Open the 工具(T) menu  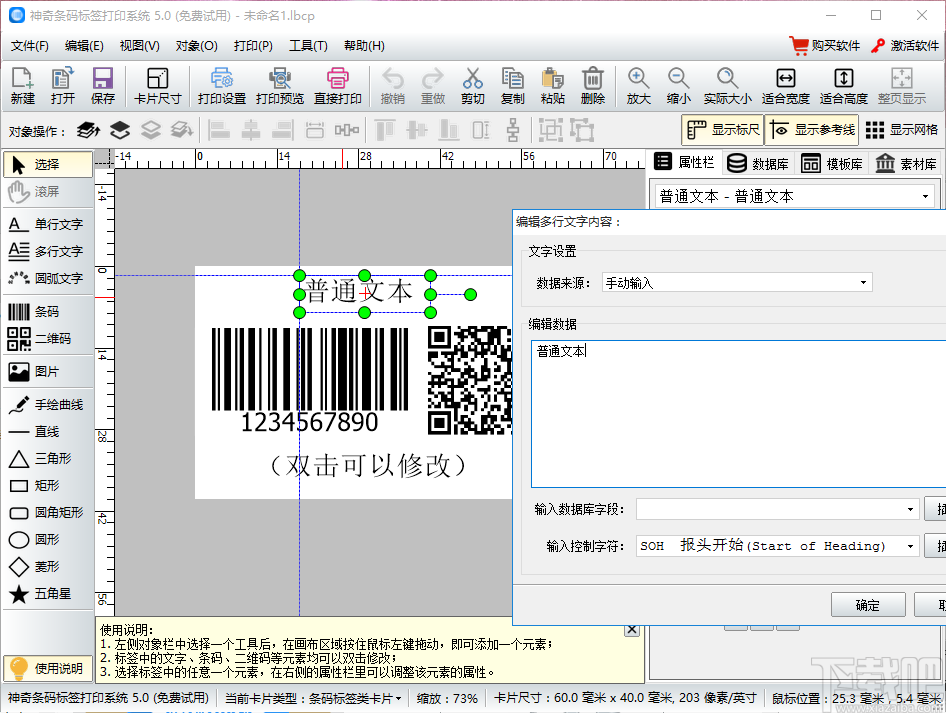pos(308,45)
